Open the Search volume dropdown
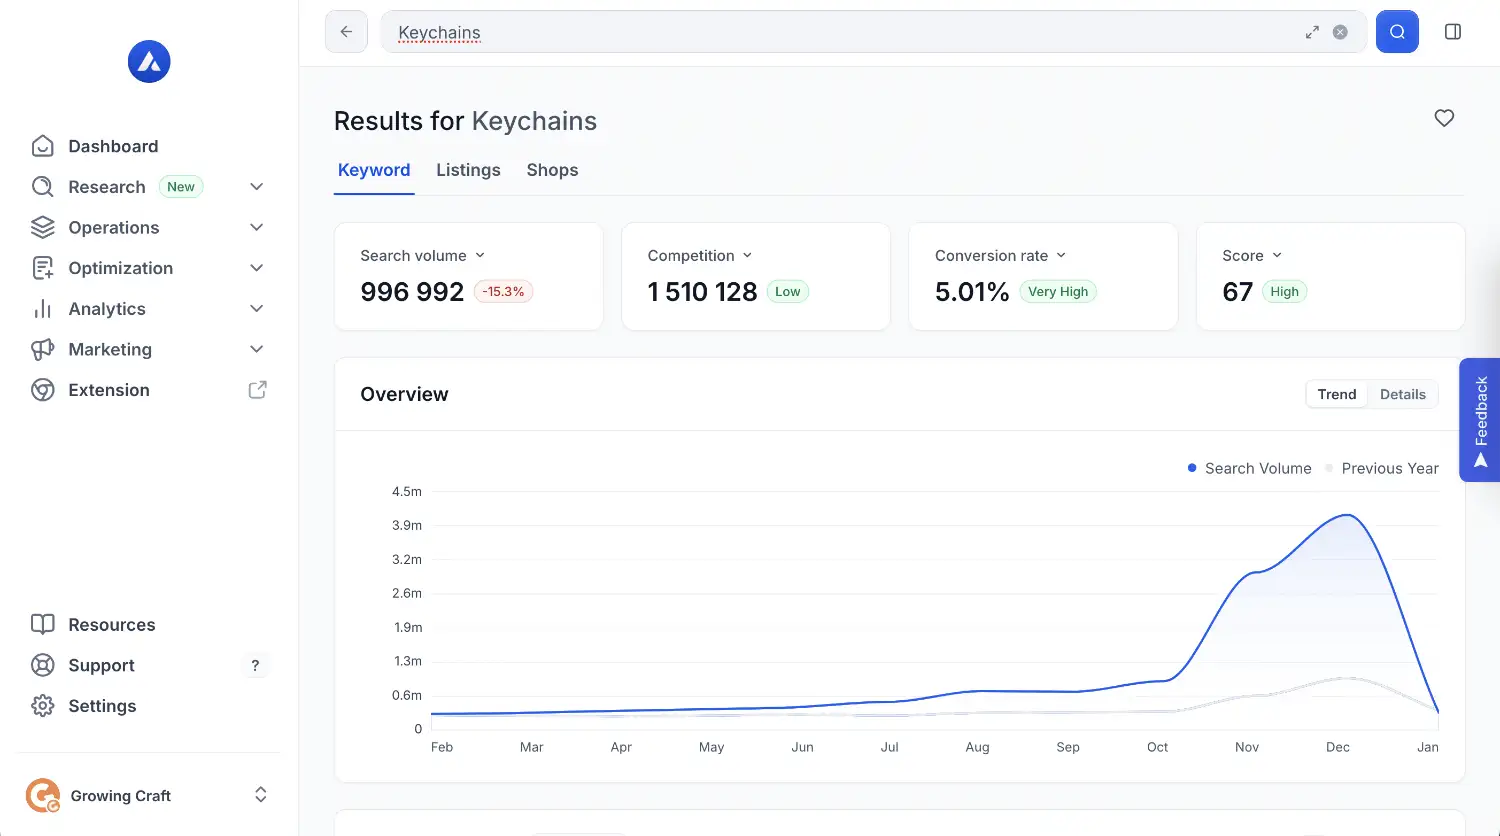1500x836 pixels. coord(423,256)
